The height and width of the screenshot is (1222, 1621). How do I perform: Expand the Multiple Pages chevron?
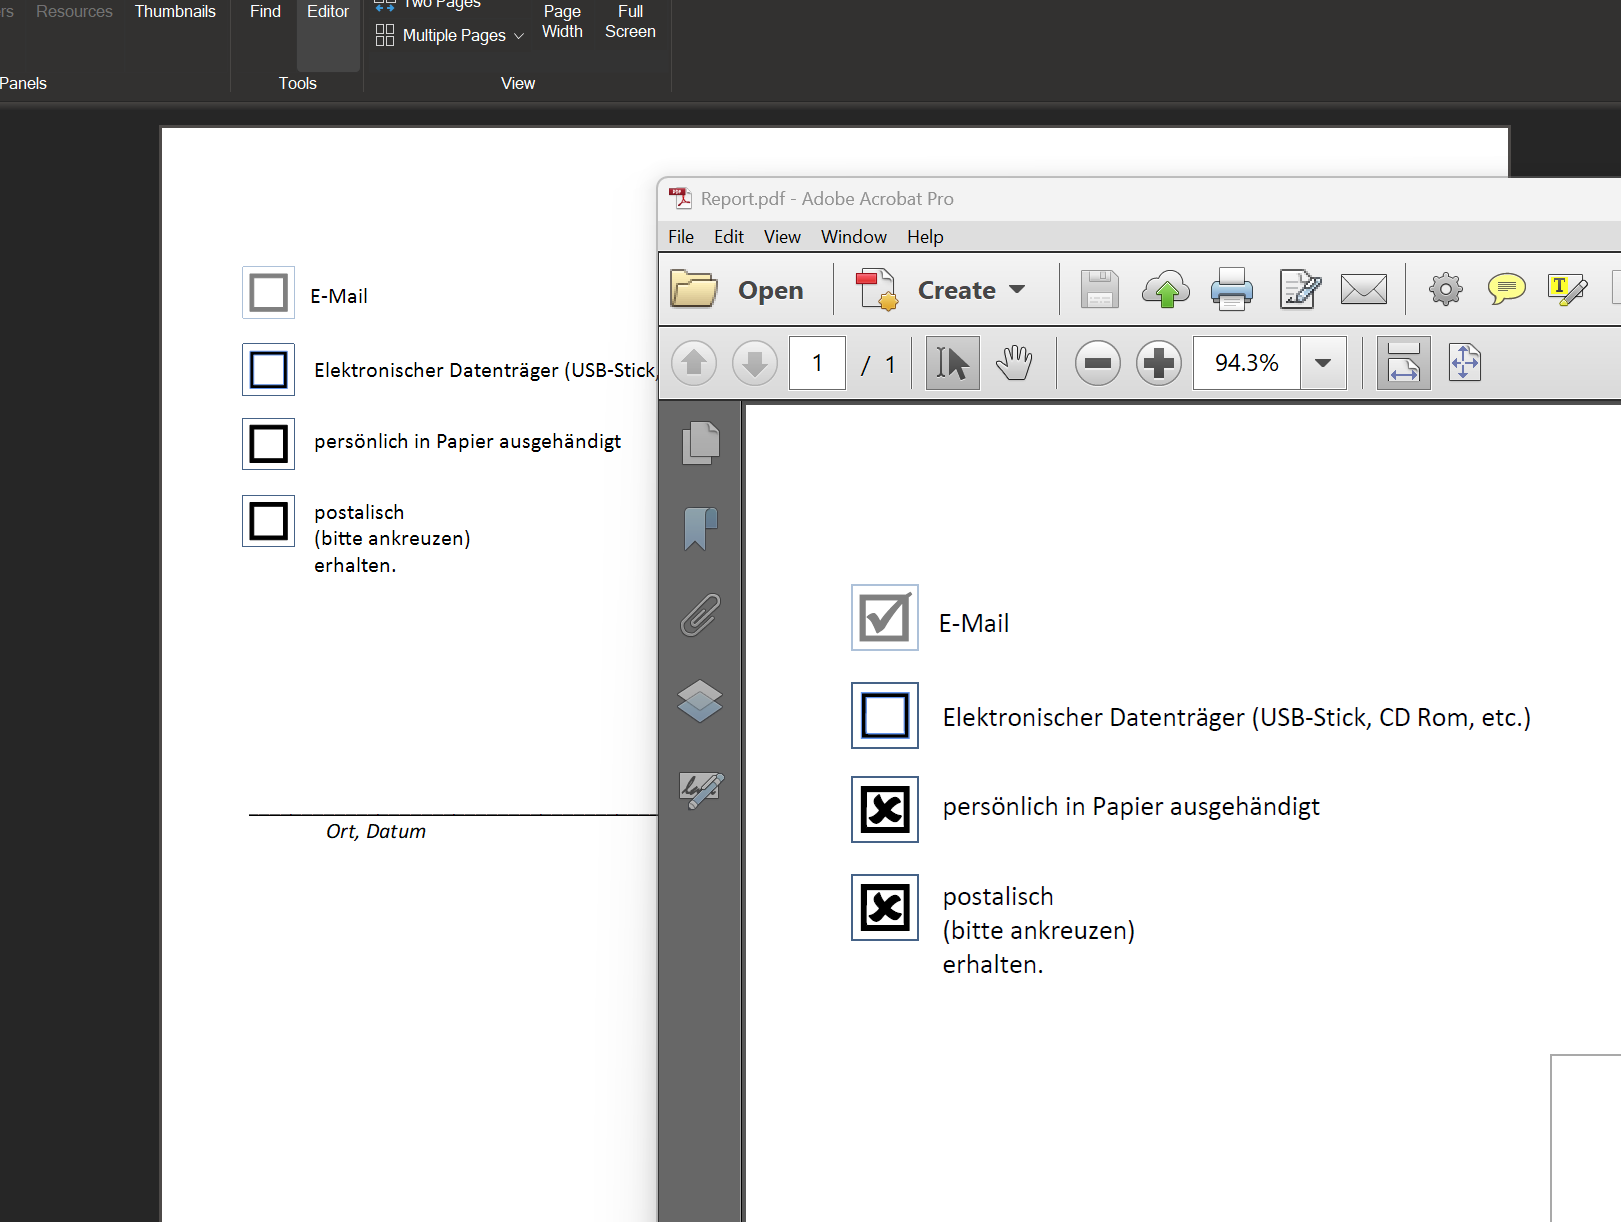pyautogui.click(x=518, y=36)
